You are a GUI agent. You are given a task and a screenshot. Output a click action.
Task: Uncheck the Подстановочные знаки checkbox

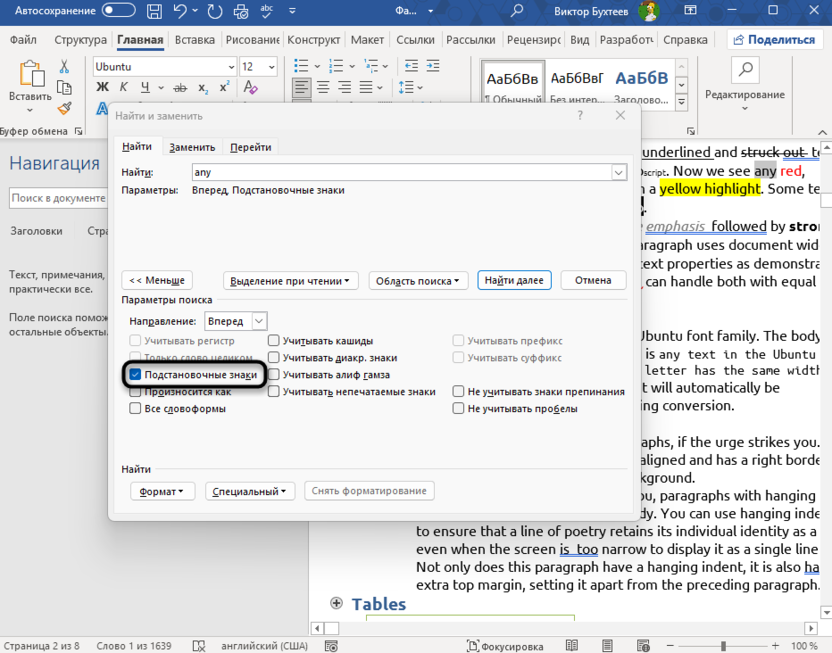coord(135,375)
